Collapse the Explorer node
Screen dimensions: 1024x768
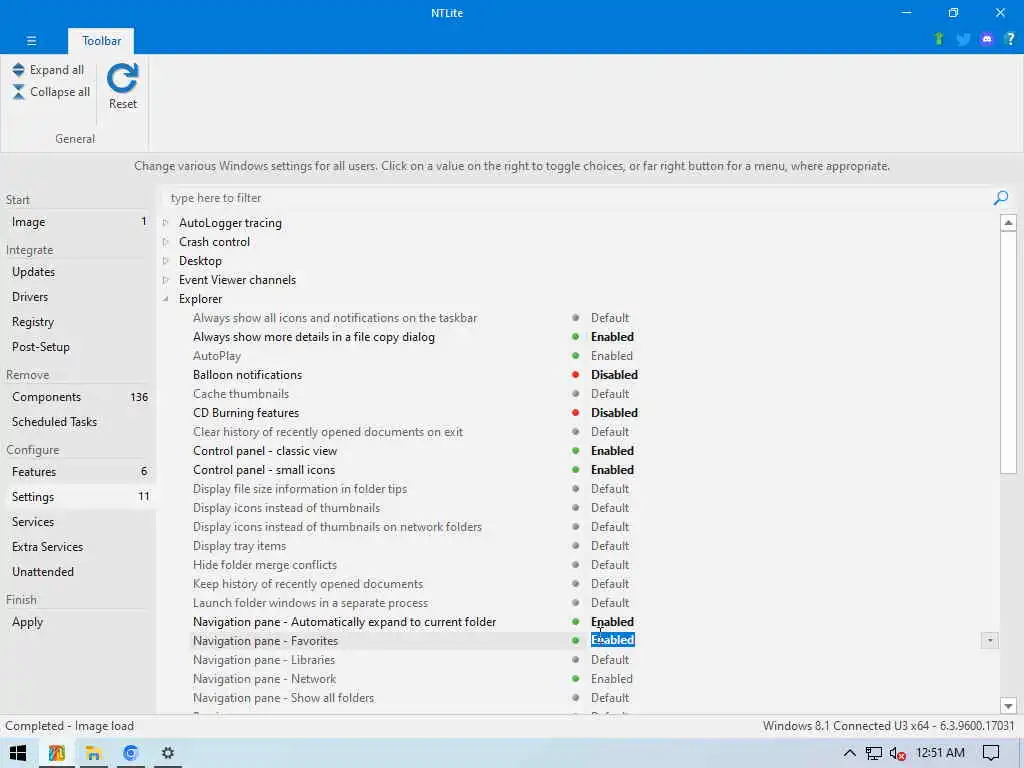[166, 298]
